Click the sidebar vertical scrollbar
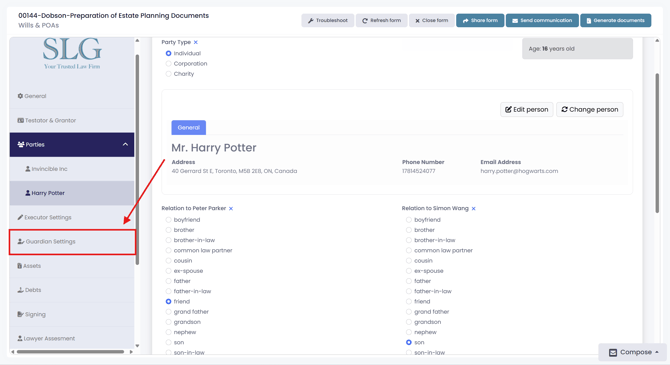 [x=137, y=159]
